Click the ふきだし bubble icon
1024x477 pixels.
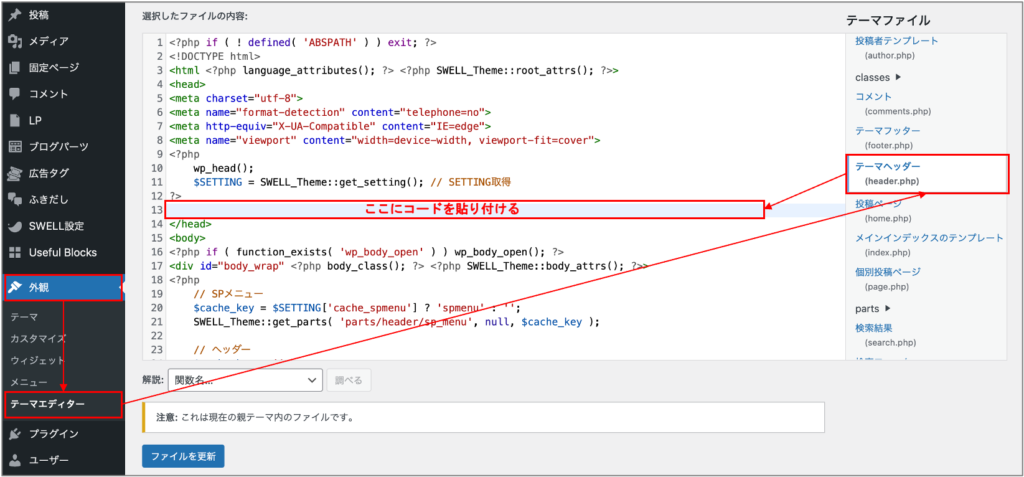pyautogui.click(x=14, y=199)
